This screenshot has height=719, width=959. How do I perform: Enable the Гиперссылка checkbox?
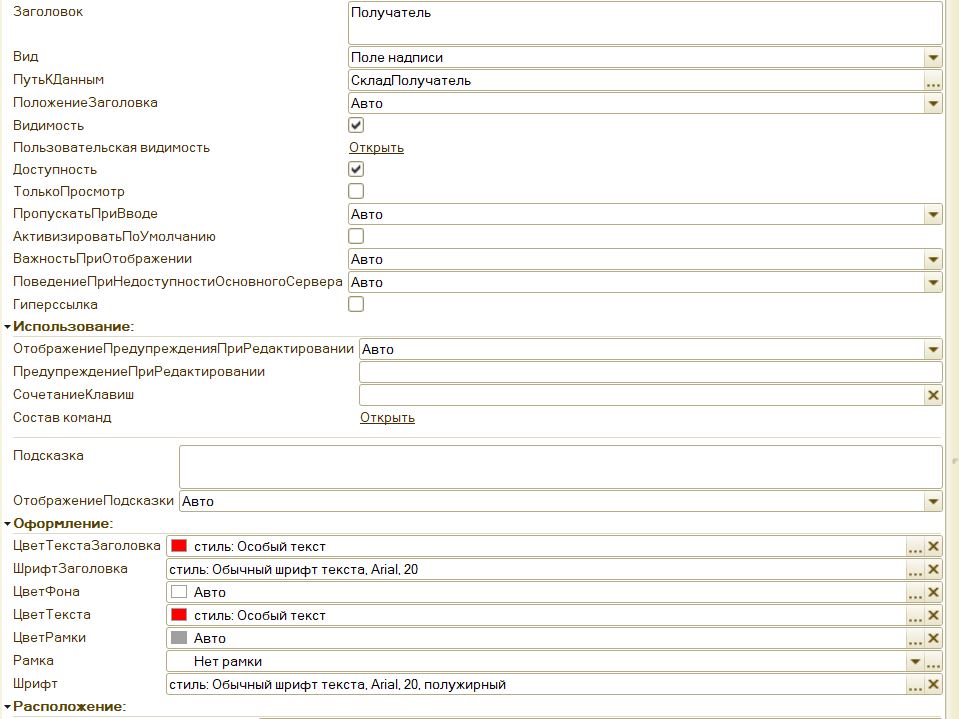356,304
